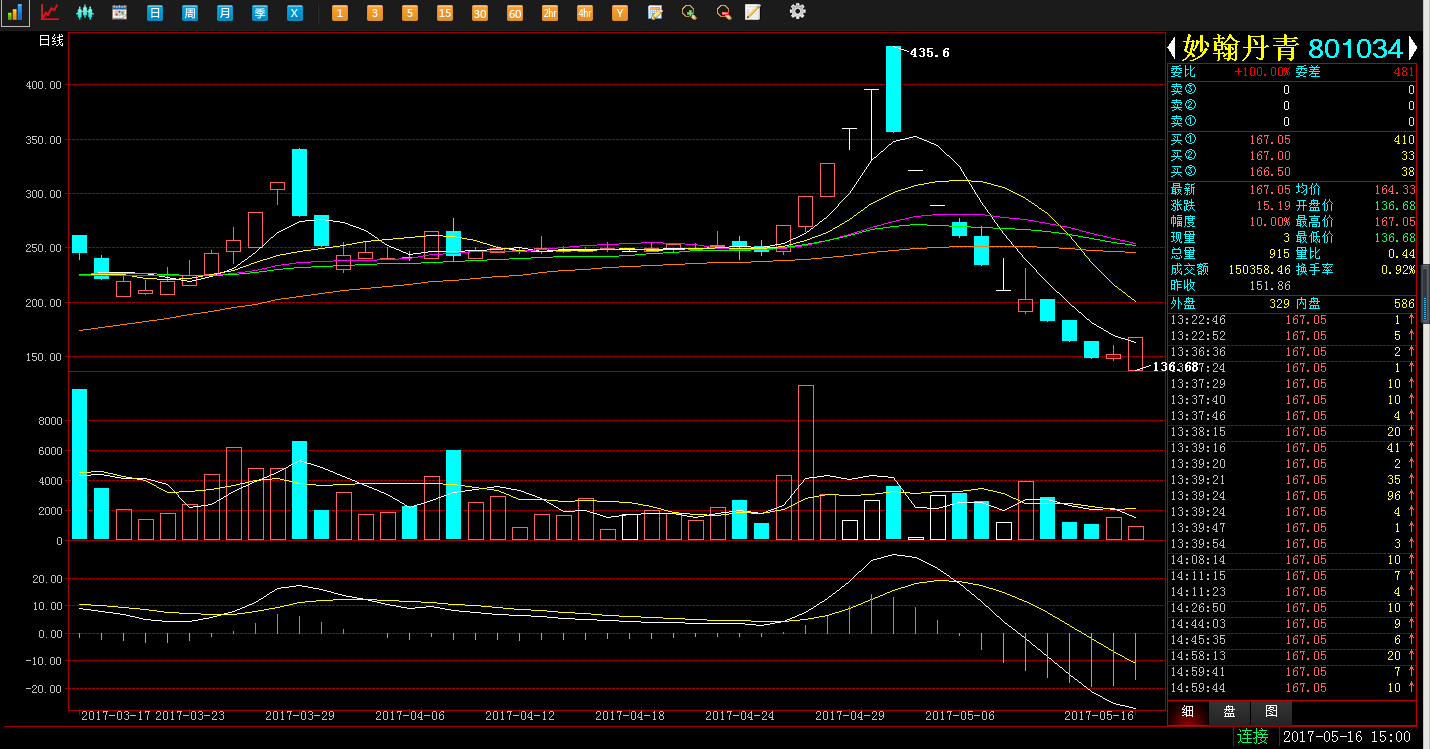This screenshot has height=749, width=1430.
Task: Click the 买③ bid price 166.50
Action: pyautogui.click(x=1270, y=172)
